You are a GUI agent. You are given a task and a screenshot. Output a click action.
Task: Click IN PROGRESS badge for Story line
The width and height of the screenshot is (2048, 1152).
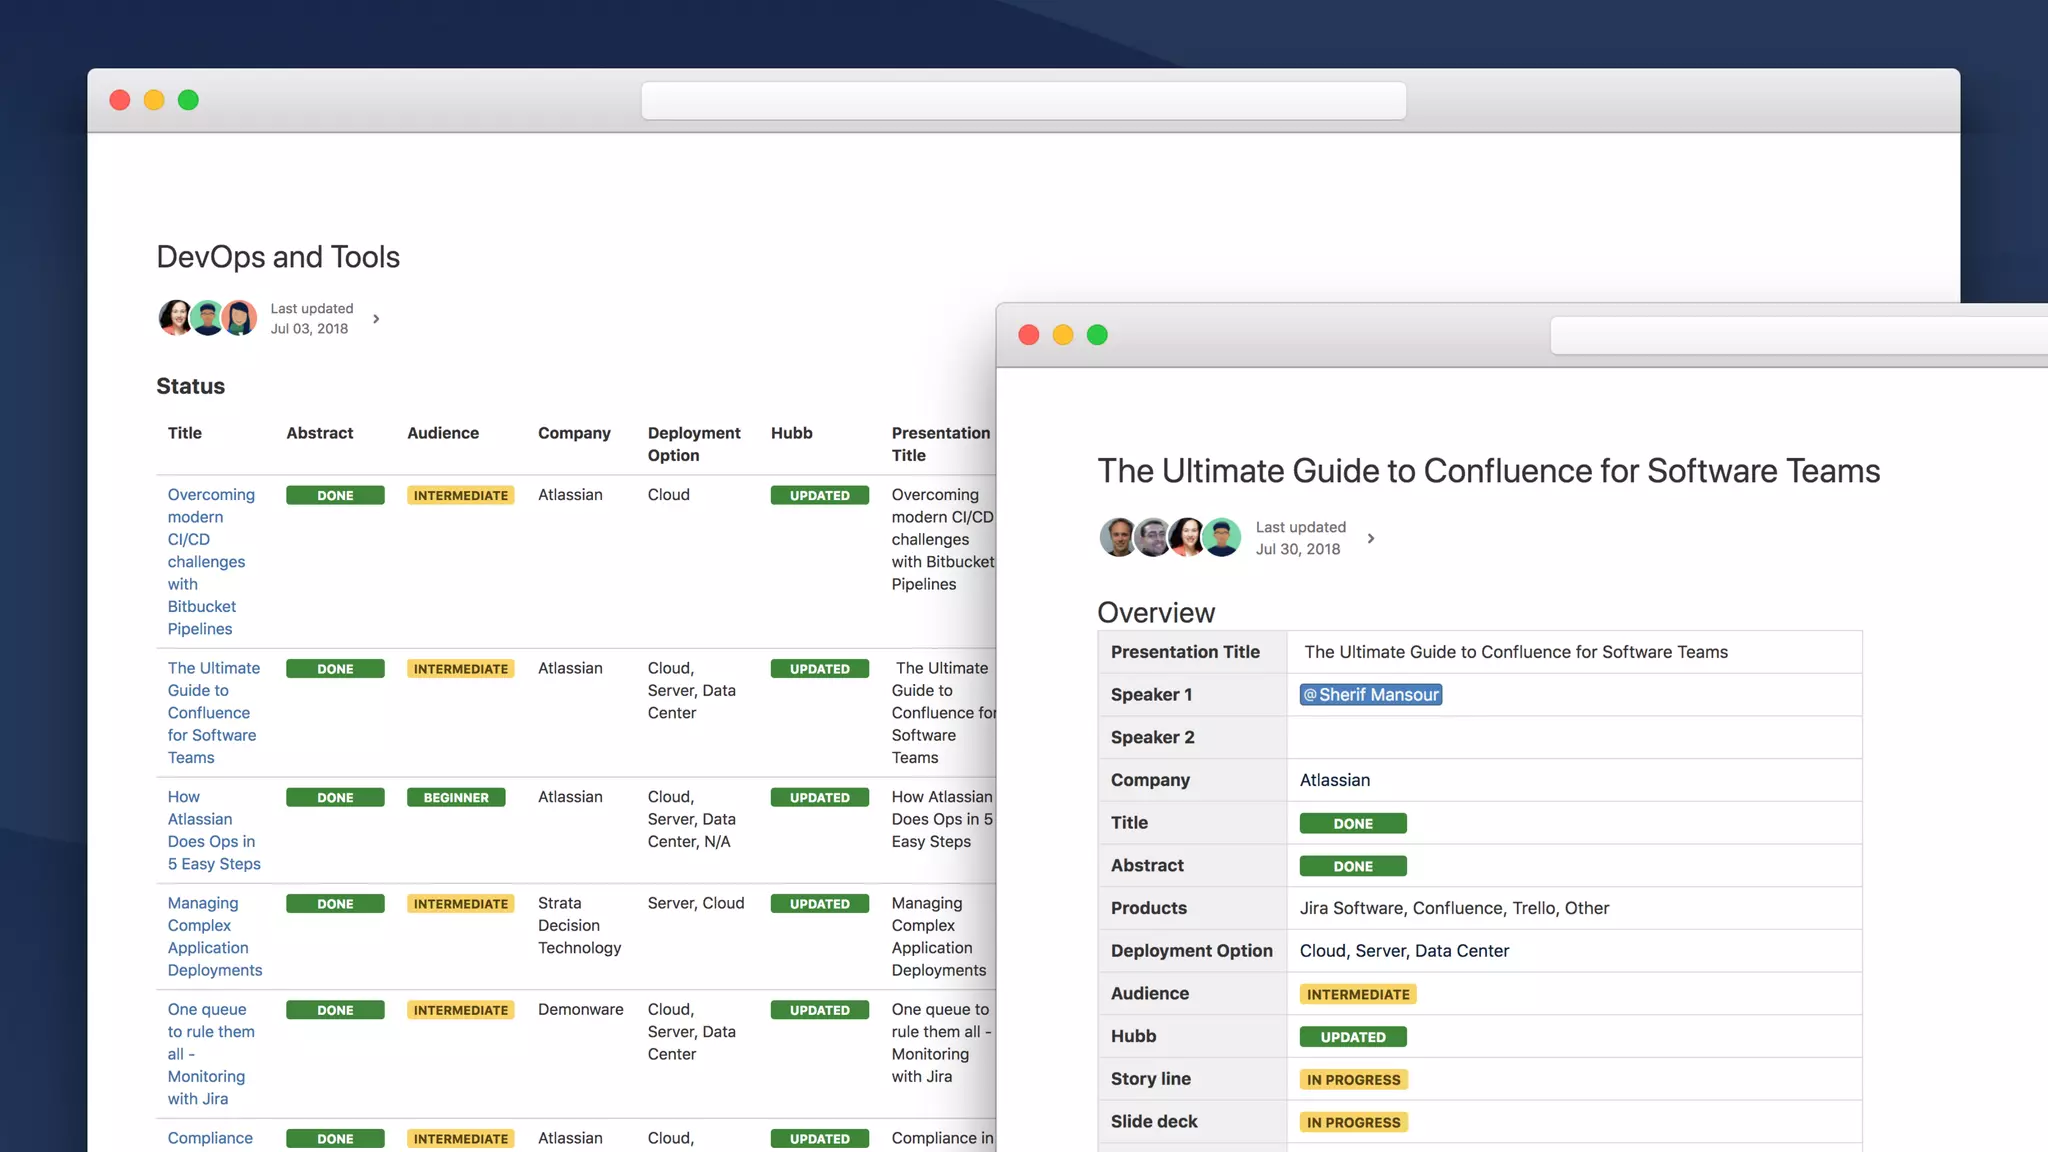click(x=1353, y=1079)
